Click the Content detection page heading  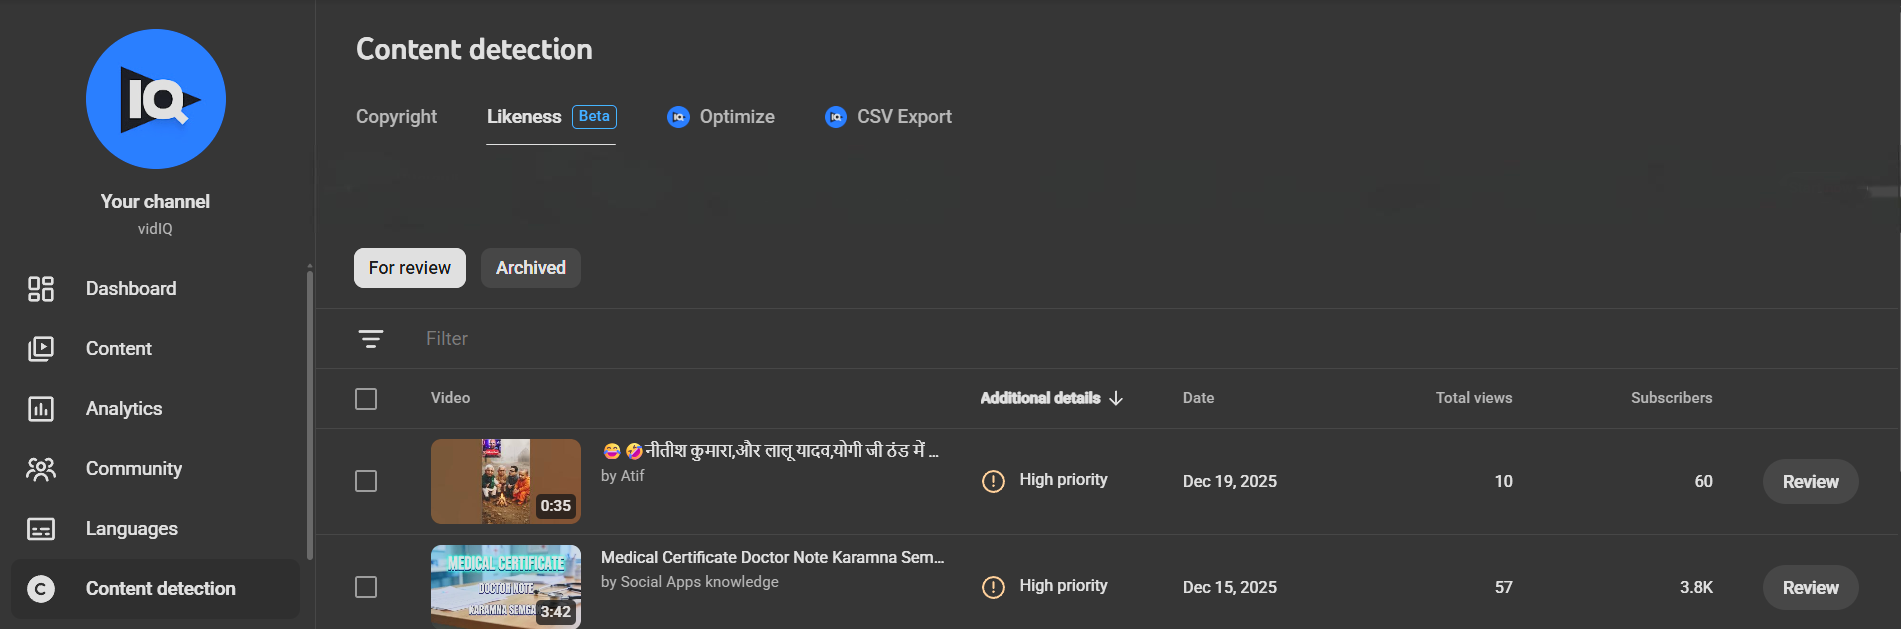474,50
